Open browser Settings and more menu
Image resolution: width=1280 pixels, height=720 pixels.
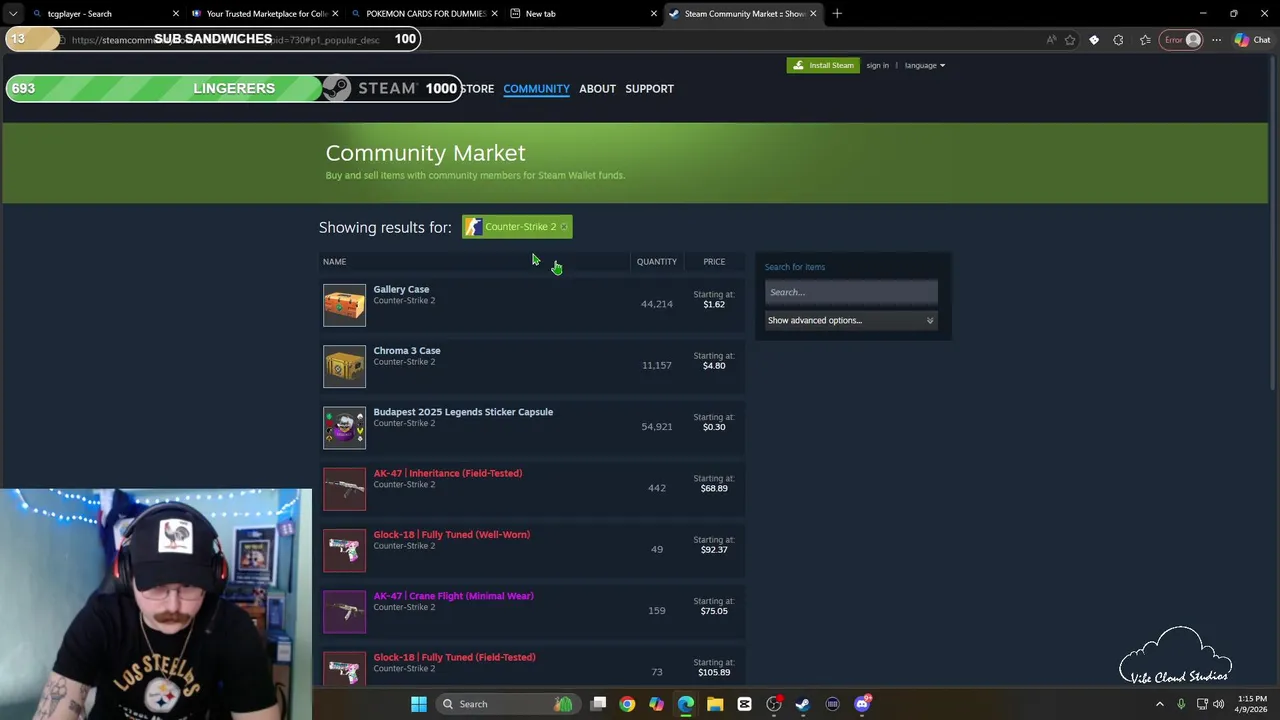[x=1216, y=40]
